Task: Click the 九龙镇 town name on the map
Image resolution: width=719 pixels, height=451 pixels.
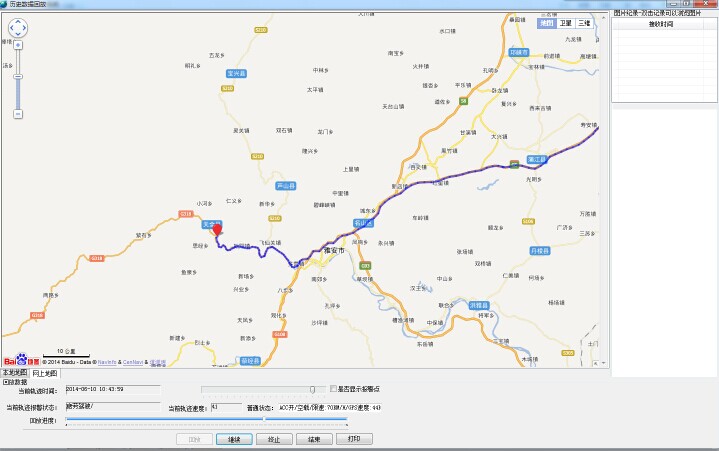Action: pyautogui.click(x=573, y=39)
